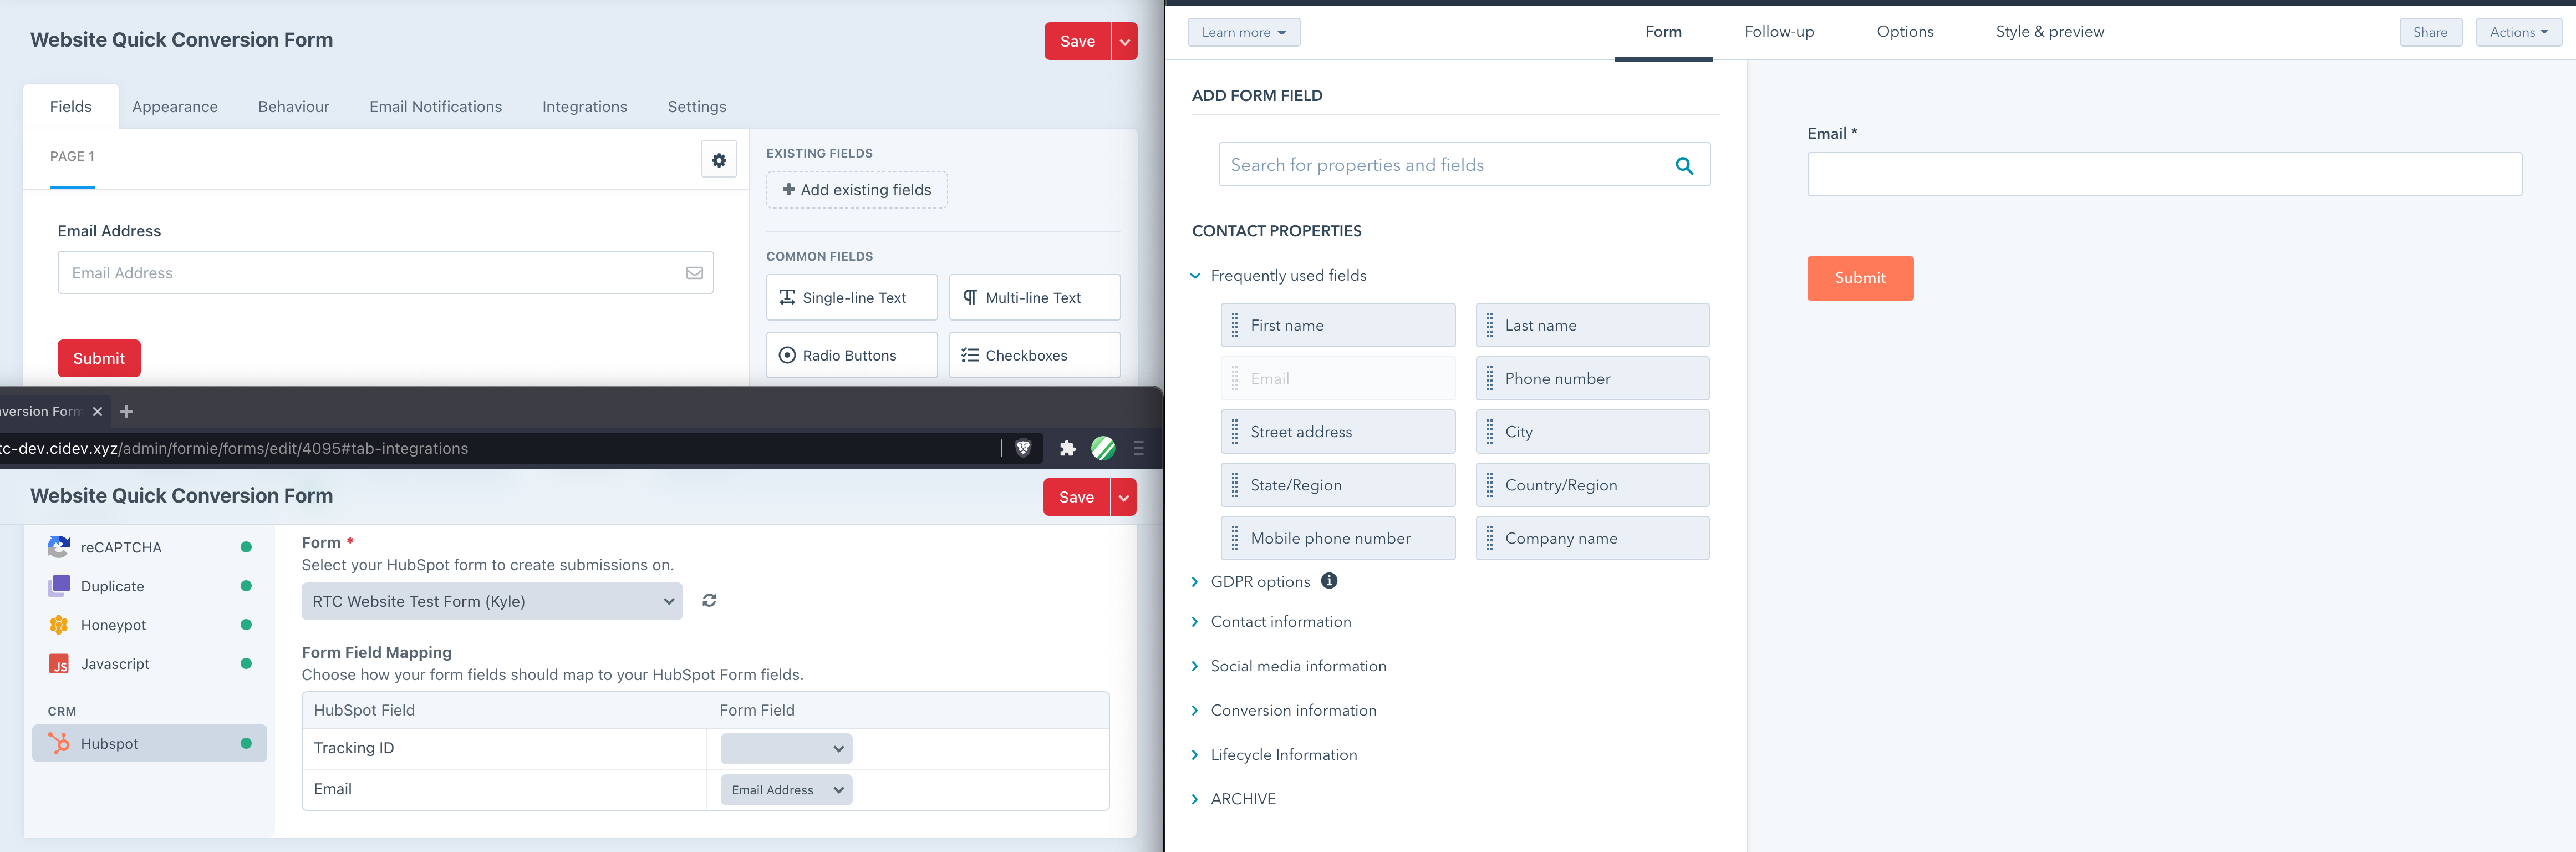Select the Hubspot CRM integration icon
The image size is (2576, 852).
59,743
